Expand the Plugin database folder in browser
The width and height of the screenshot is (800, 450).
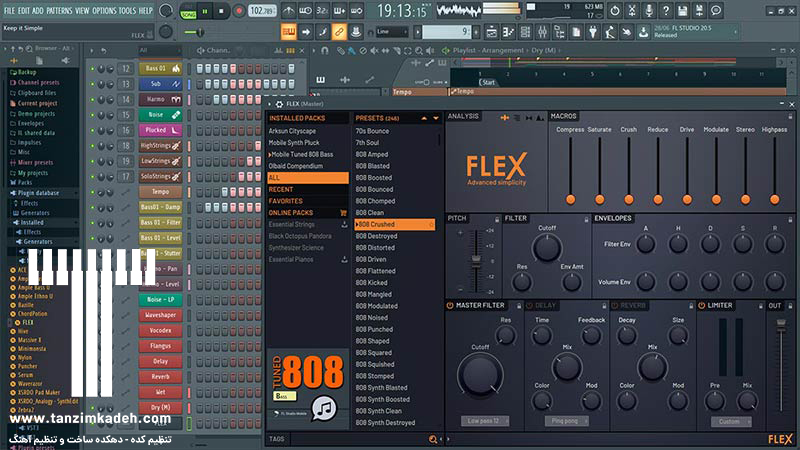click(38, 193)
